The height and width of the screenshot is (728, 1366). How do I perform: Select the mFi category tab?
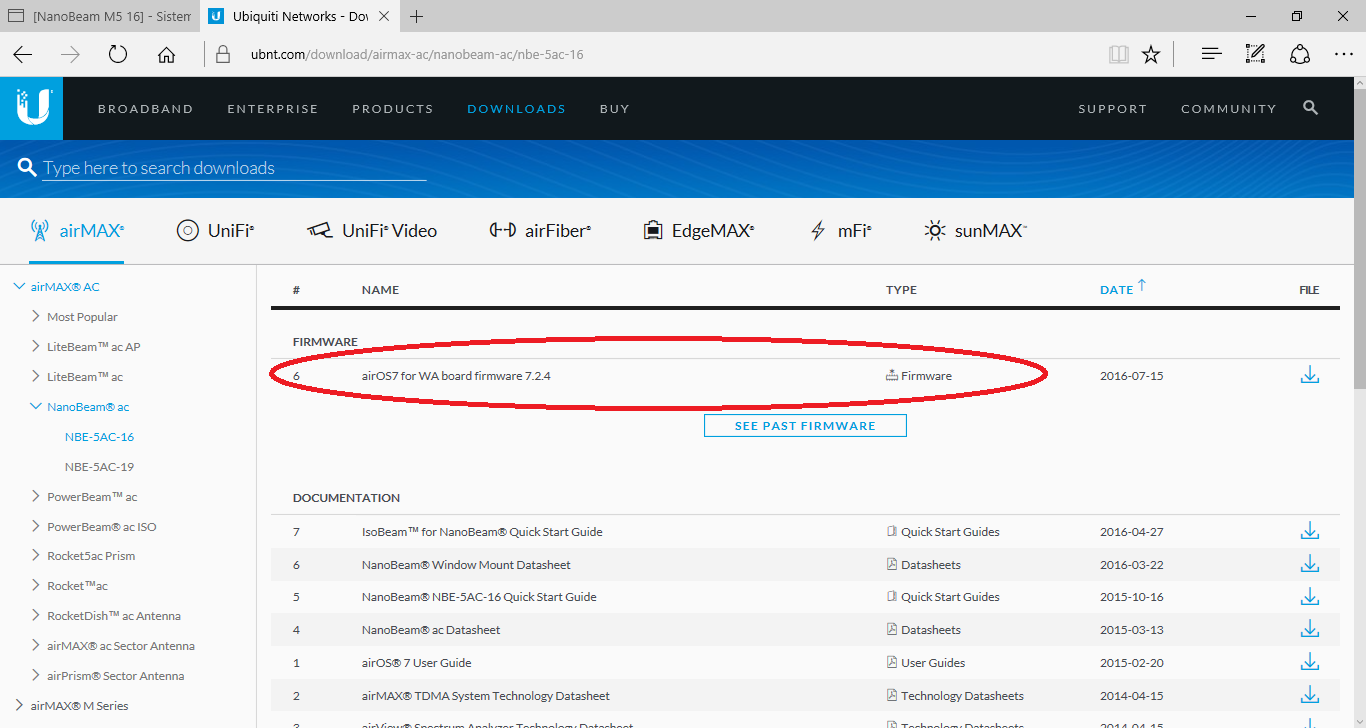click(x=840, y=231)
